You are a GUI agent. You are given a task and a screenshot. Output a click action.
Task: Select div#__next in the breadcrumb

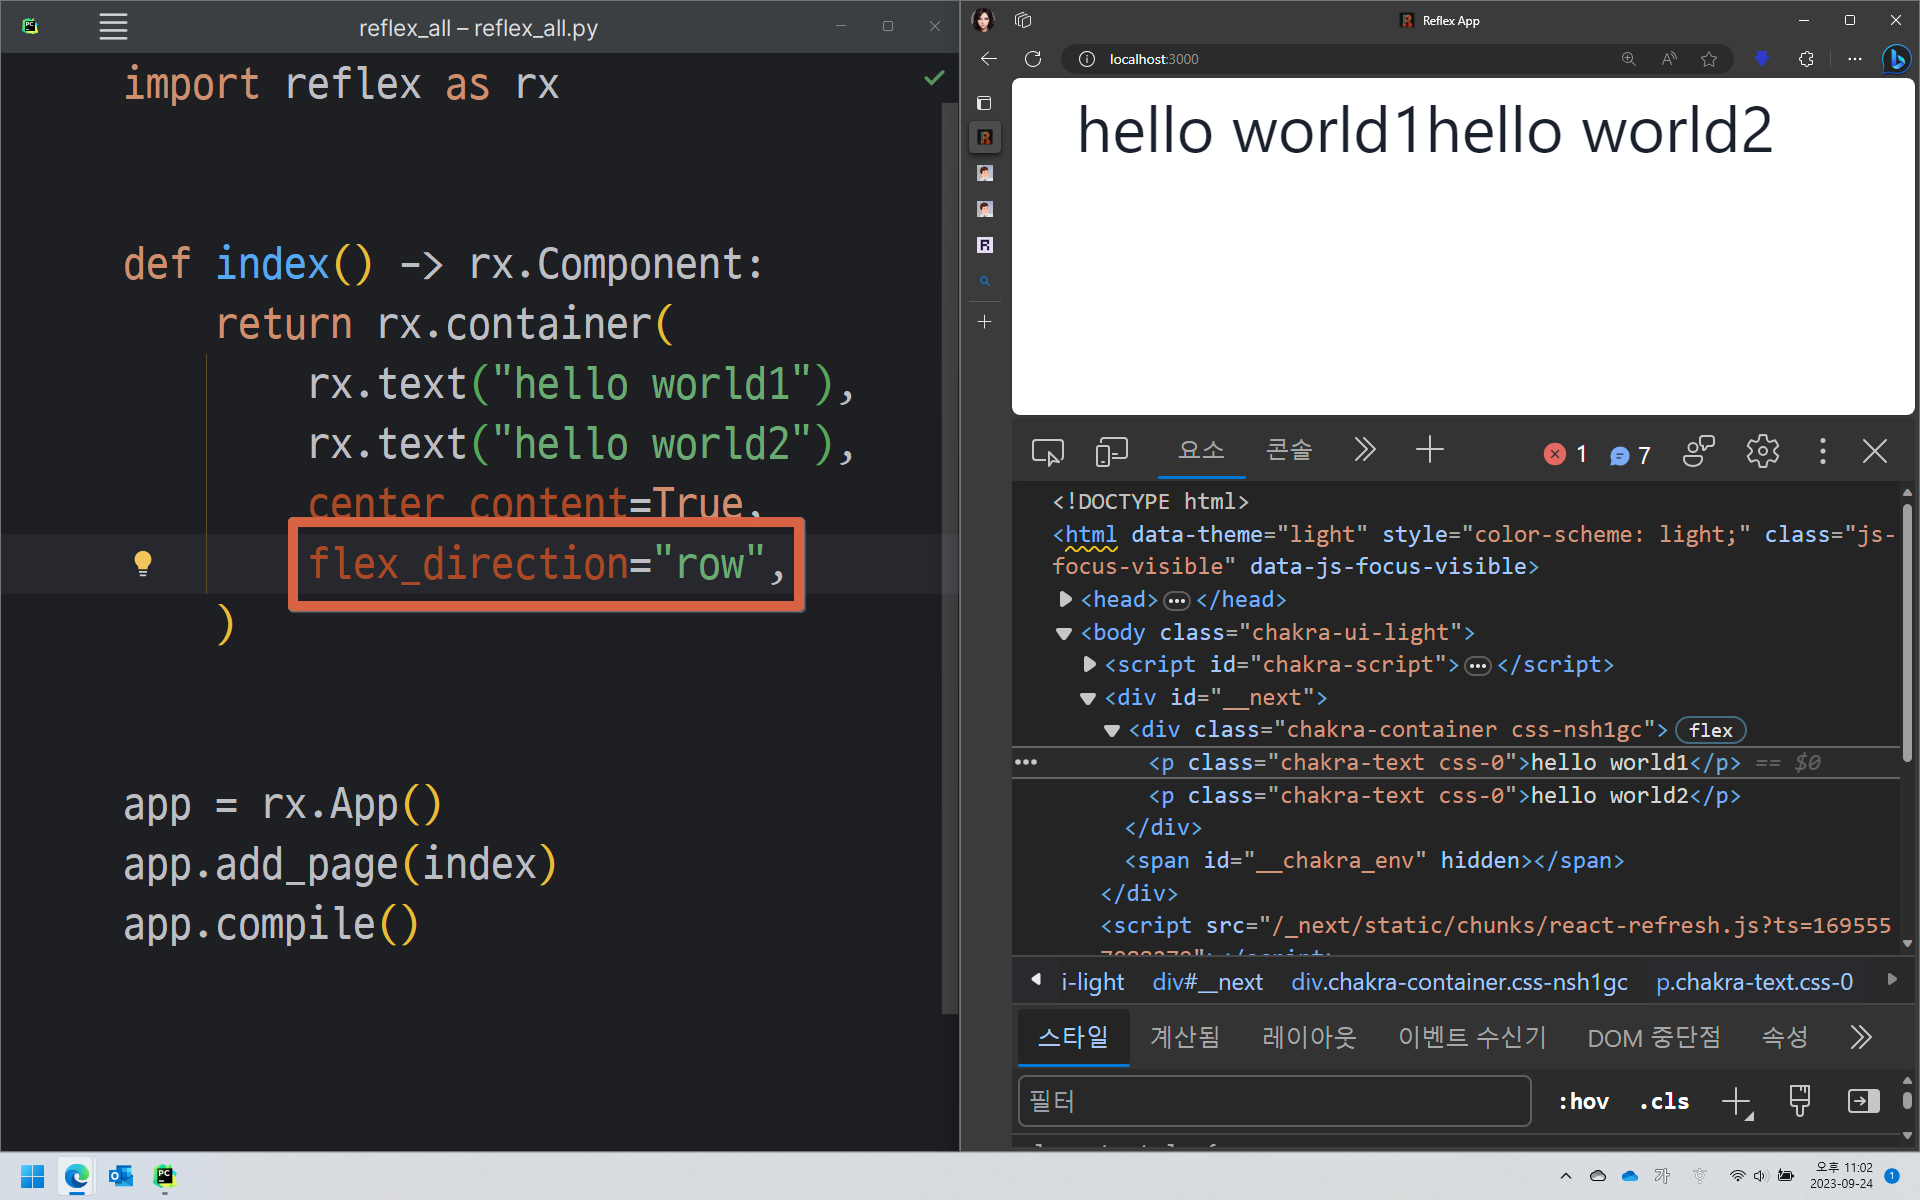tap(1207, 982)
